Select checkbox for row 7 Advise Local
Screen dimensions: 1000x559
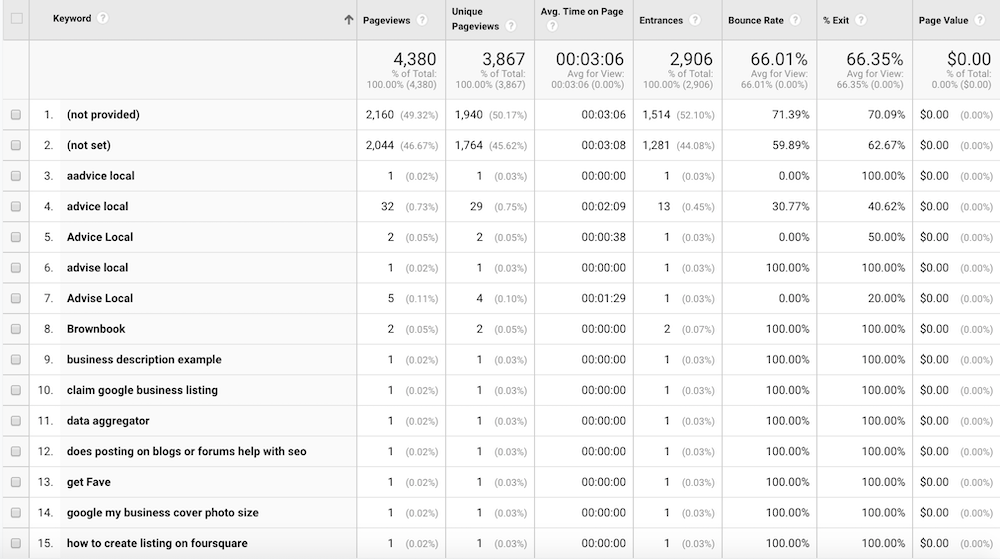(x=16, y=298)
